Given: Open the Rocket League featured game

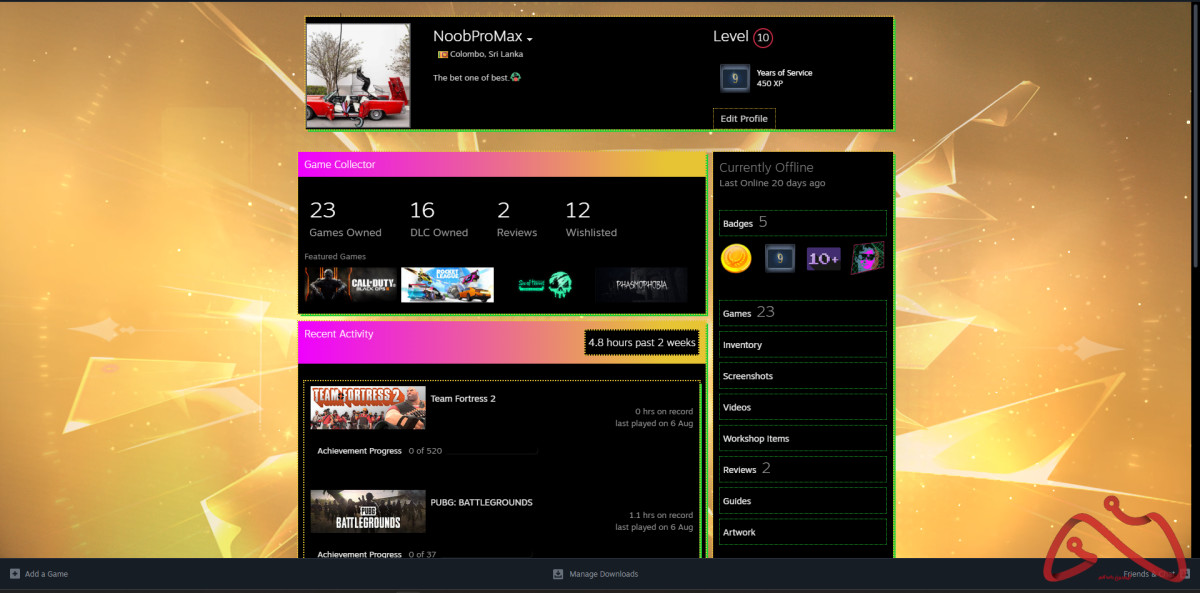Looking at the screenshot, I should (447, 285).
